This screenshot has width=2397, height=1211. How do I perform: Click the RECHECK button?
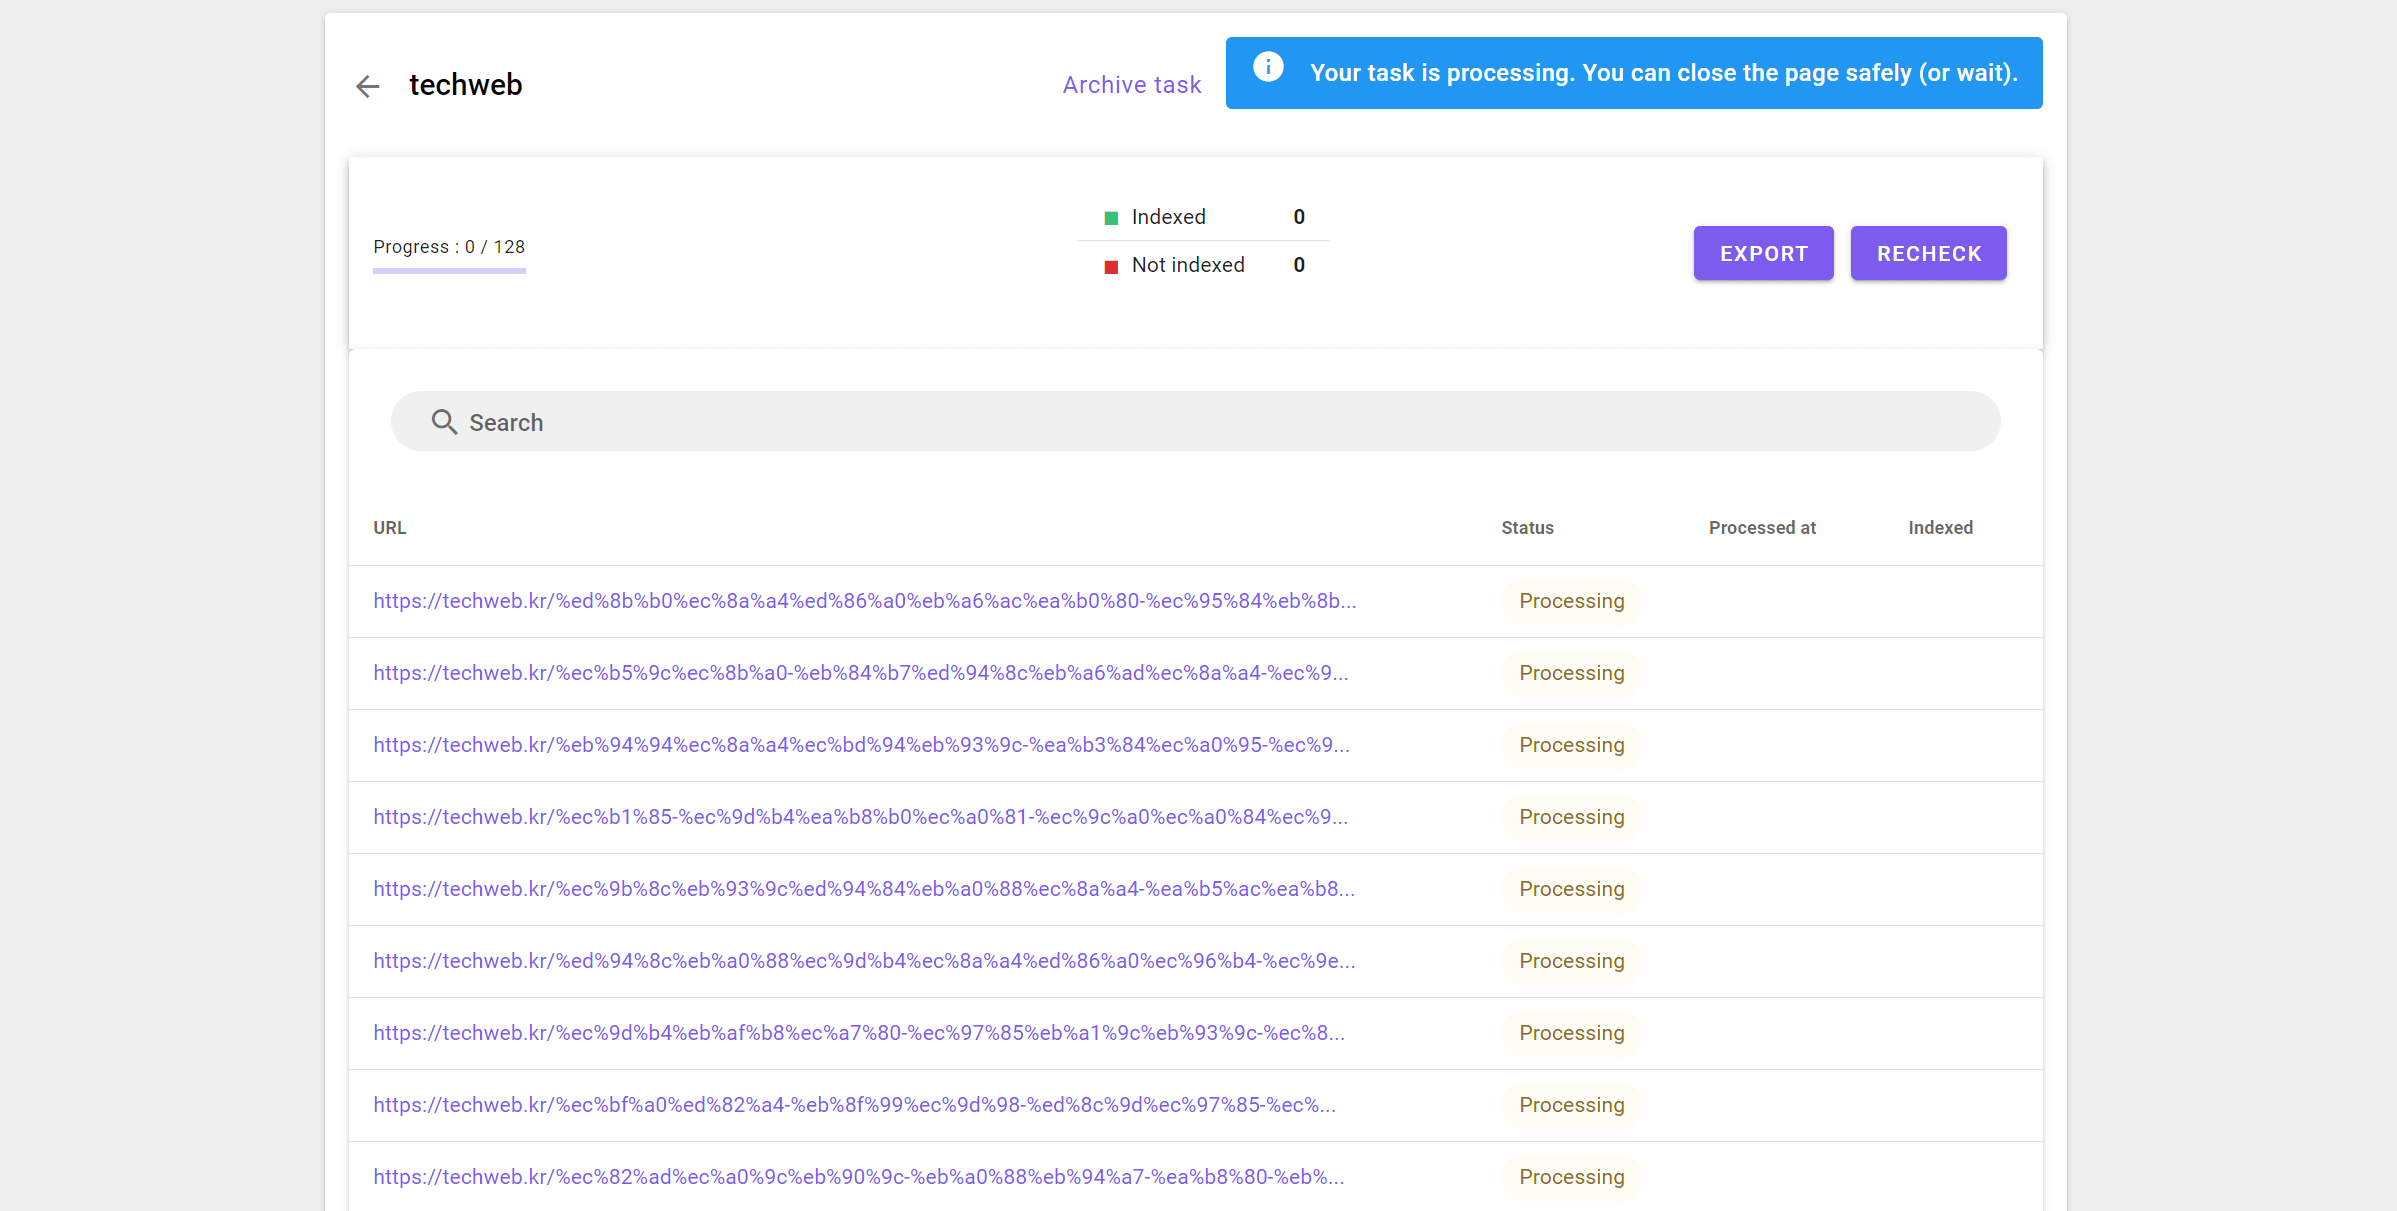pos(1928,253)
